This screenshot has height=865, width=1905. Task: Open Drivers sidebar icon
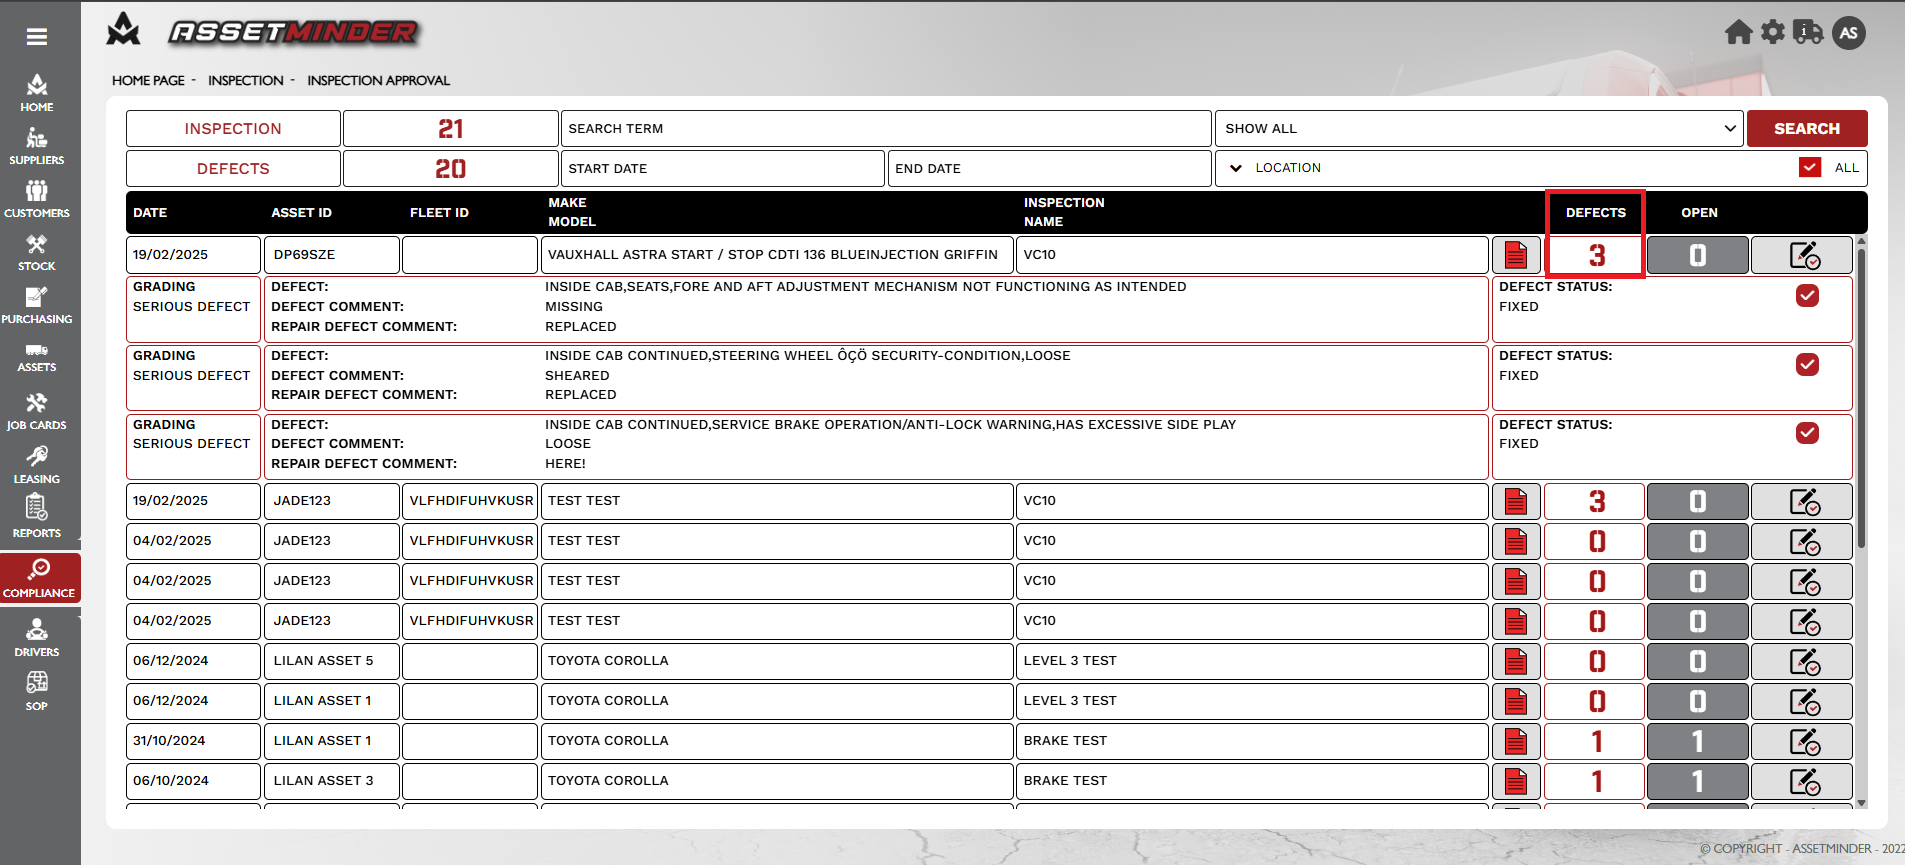(37, 637)
